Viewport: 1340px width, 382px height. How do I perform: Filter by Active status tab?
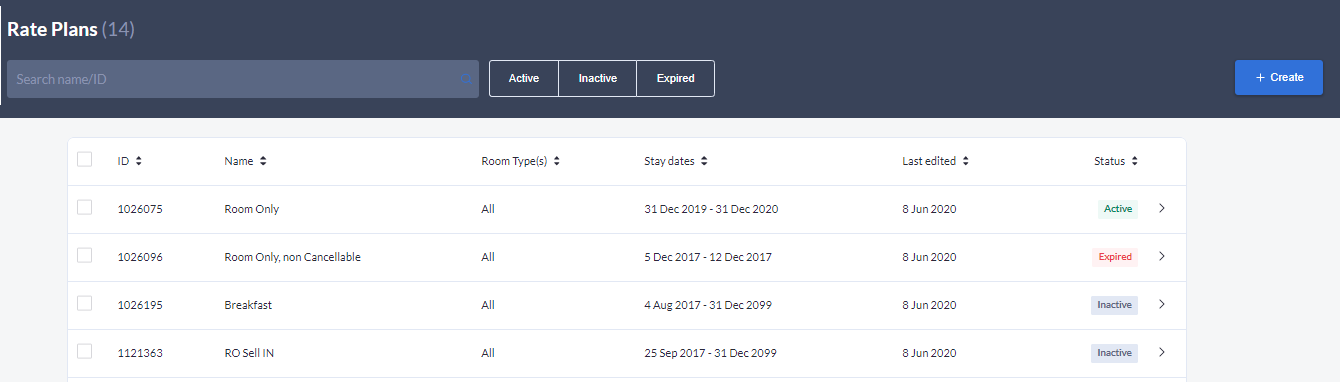524,79
